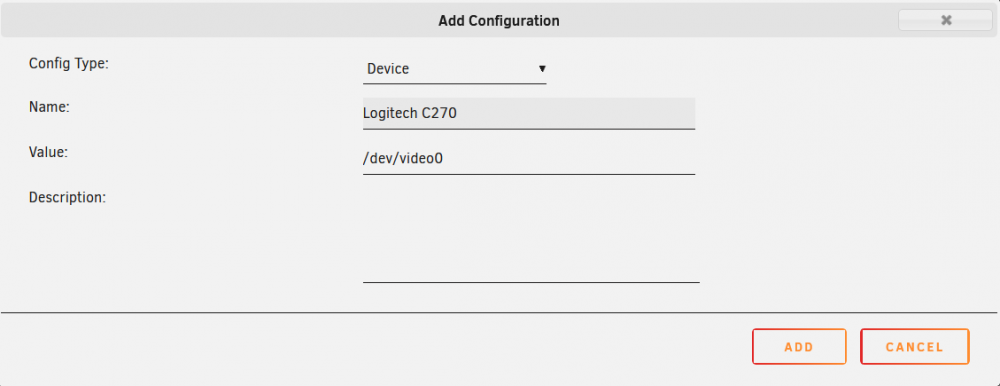This screenshot has height=386, width=1000.
Task: Click the Name label
Action: (49, 107)
